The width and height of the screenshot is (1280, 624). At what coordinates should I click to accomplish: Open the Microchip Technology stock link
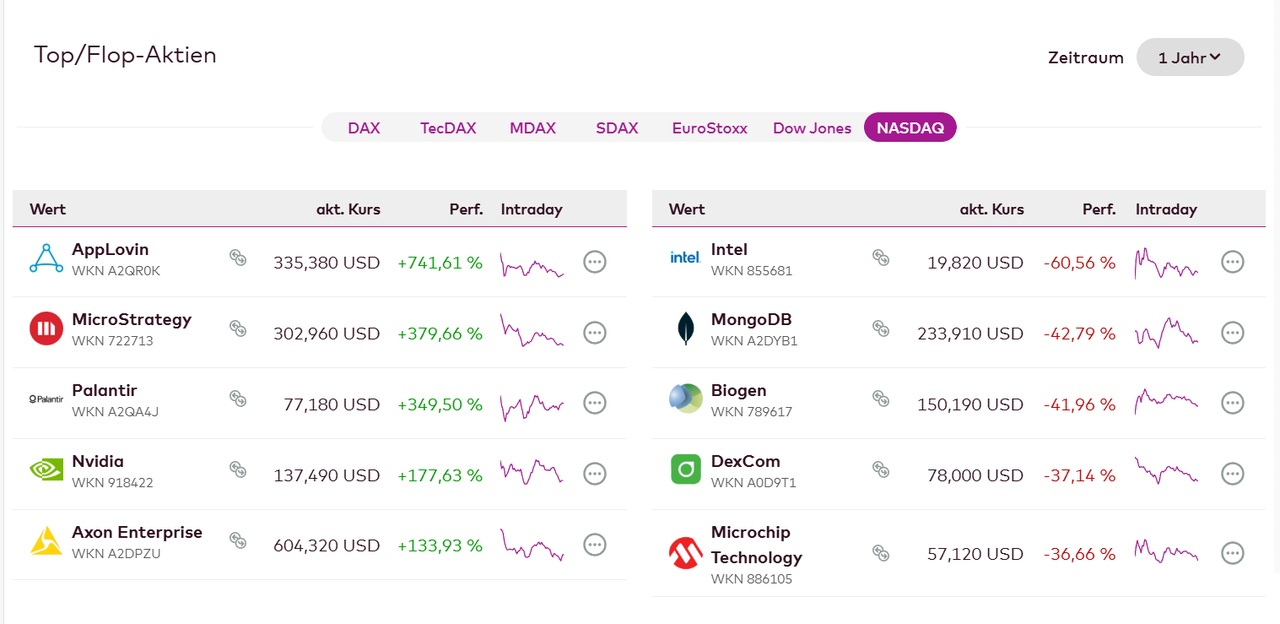point(757,545)
